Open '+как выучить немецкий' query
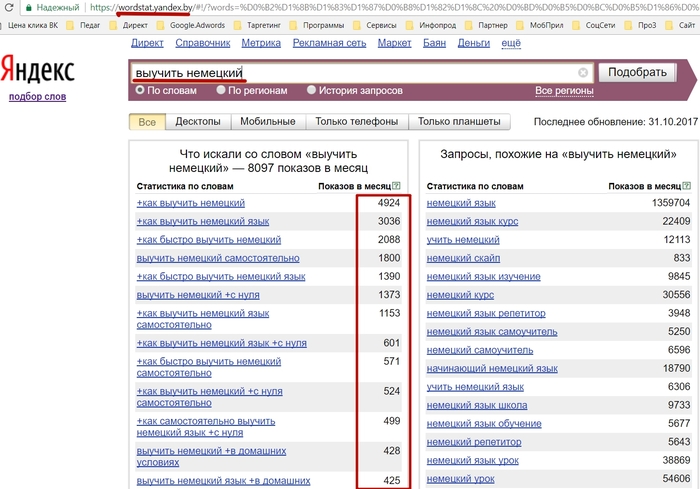700x489 pixels. [191, 203]
